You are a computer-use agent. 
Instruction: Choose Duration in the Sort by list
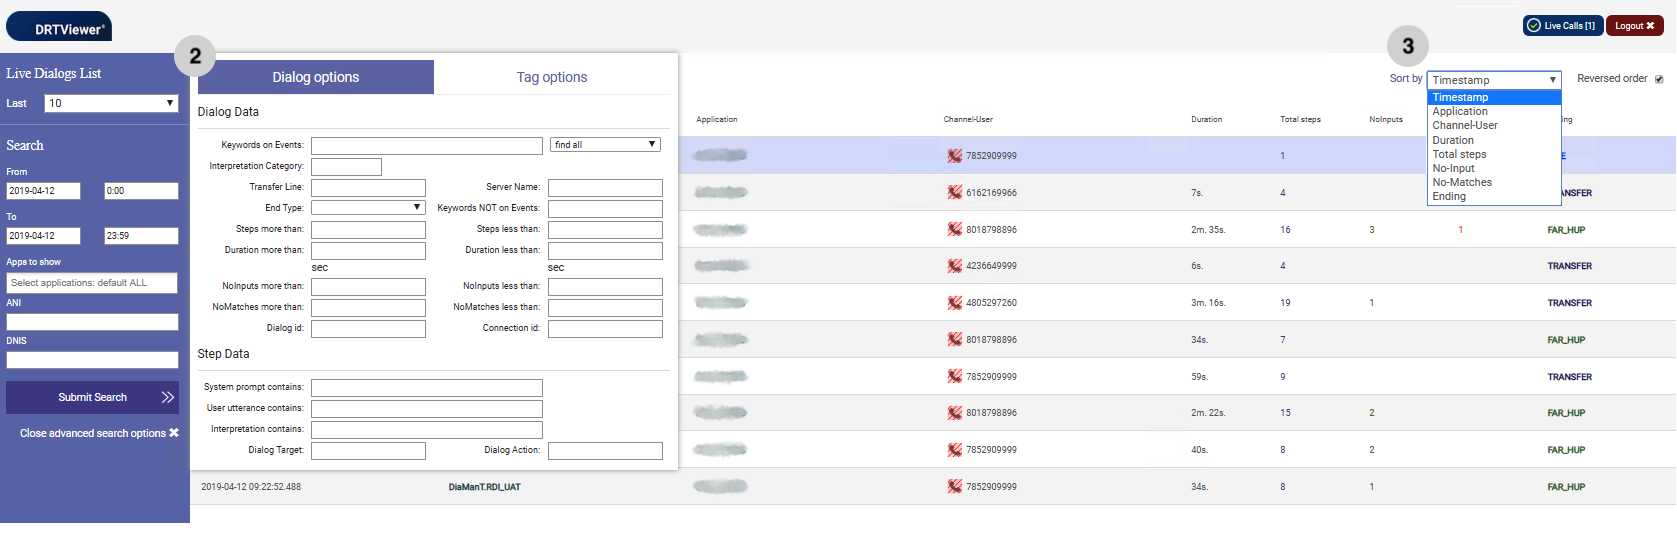click(x=1453, y=140)
